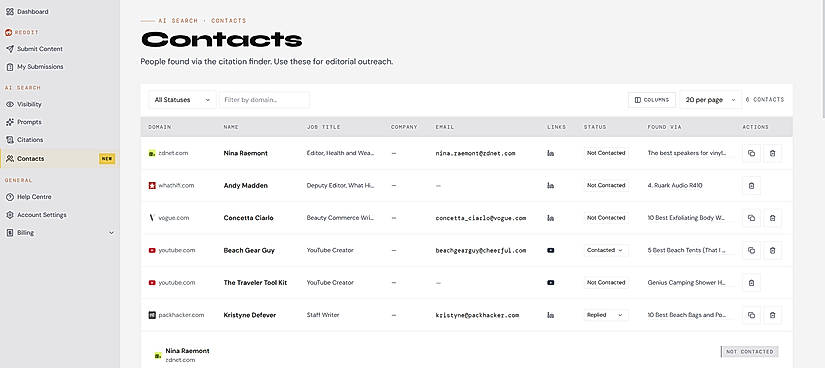Click LinkedIn icon for Concetta Ciarlo

[550, 218]
